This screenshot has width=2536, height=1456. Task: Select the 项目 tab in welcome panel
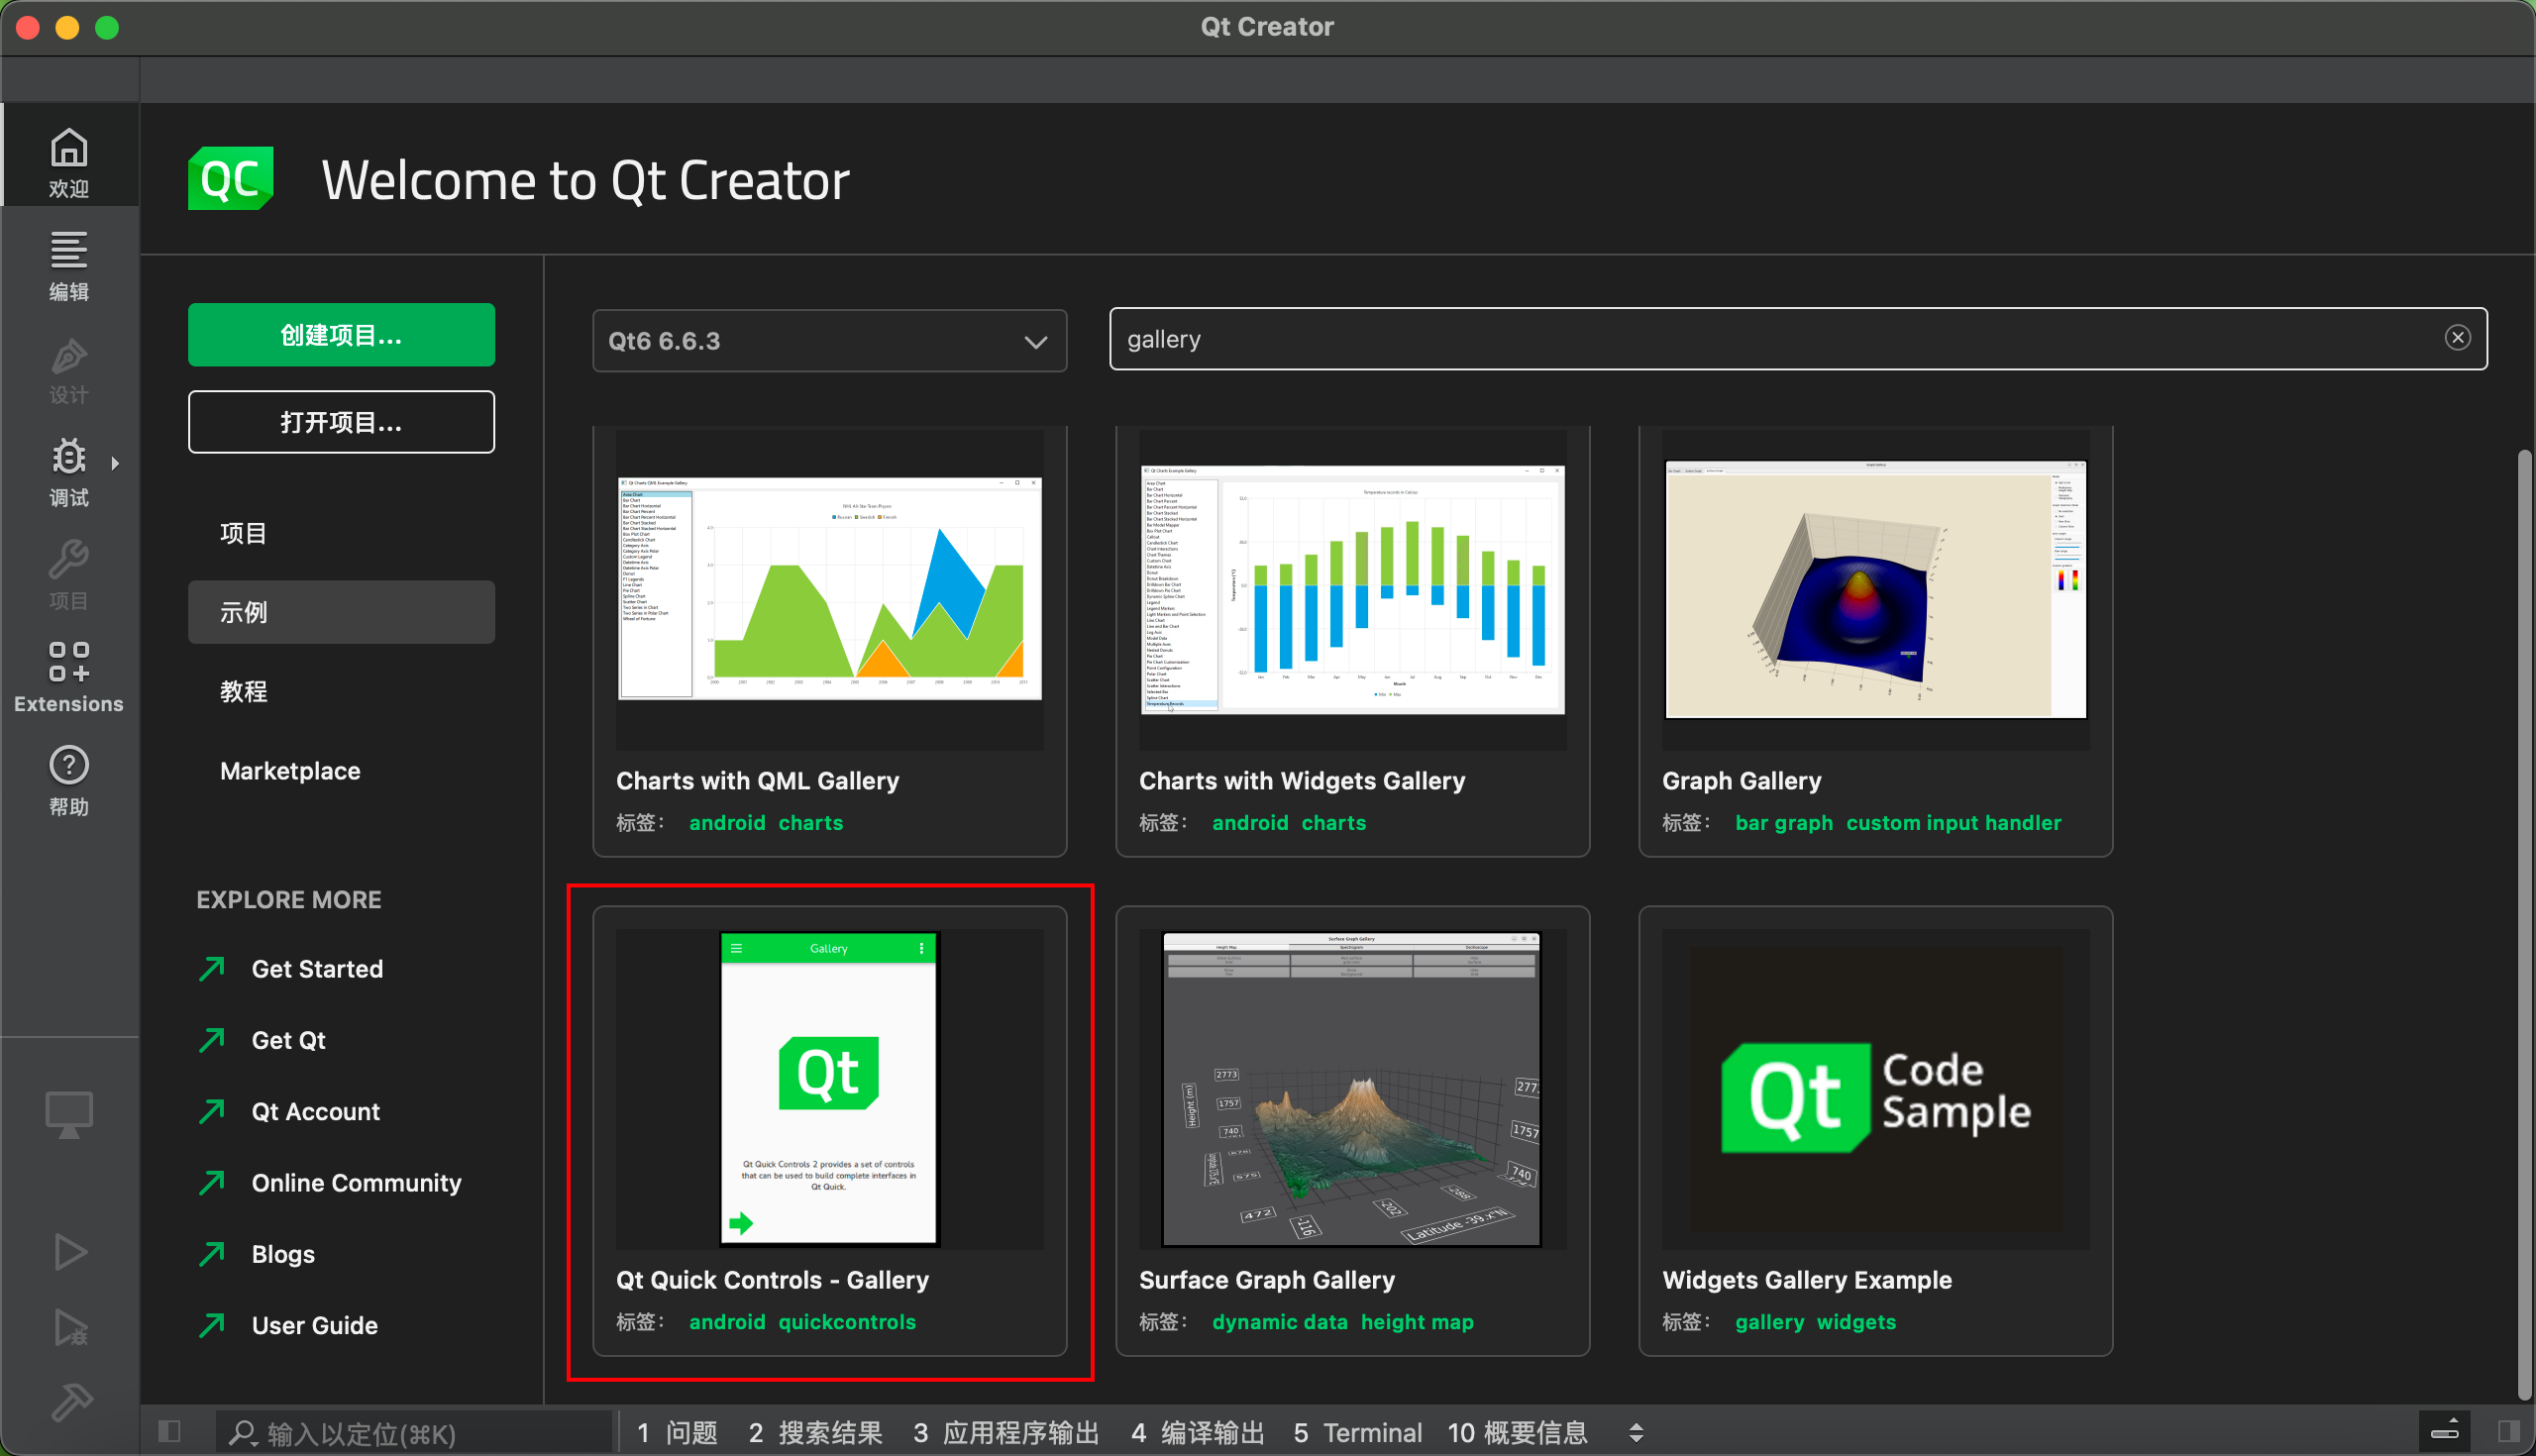pyautogui.click(x=341, y=533)
